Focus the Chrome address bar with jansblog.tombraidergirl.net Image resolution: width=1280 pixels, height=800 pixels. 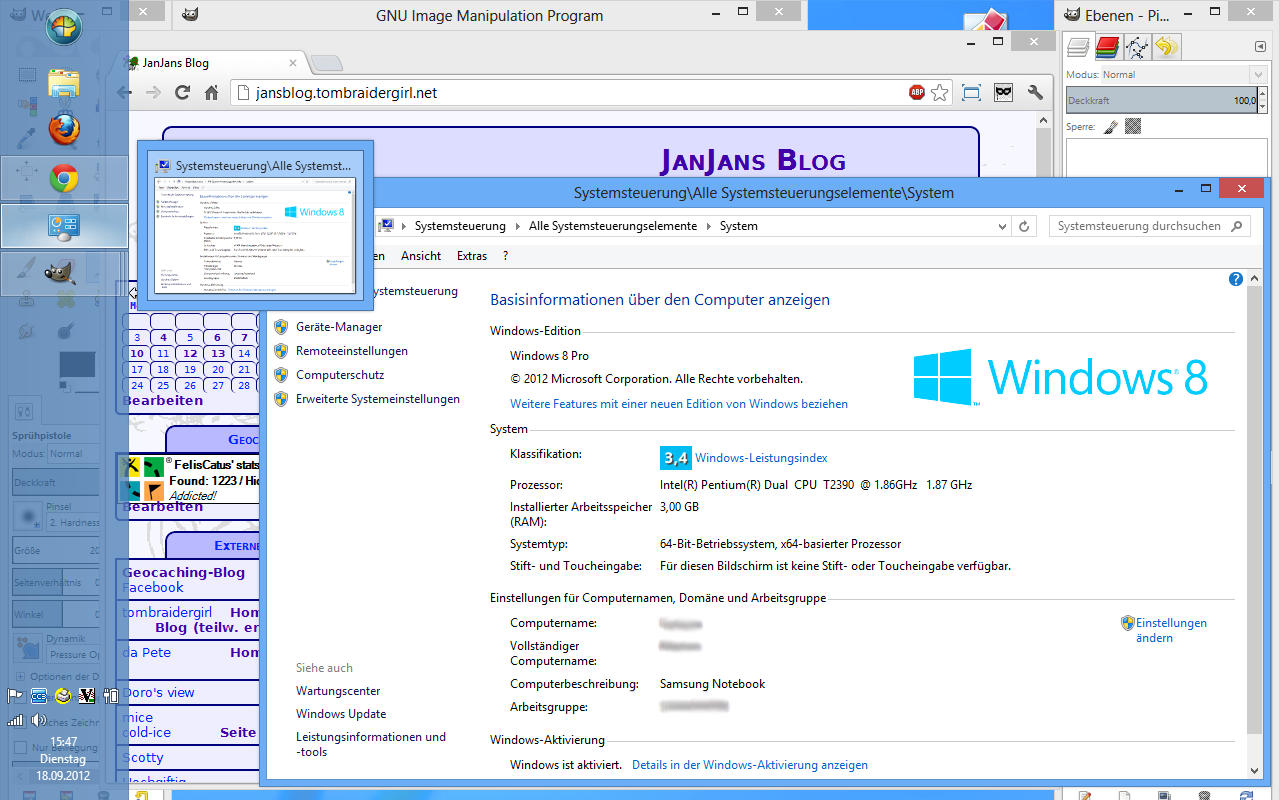pyautogui.click(x=570, y=92)
